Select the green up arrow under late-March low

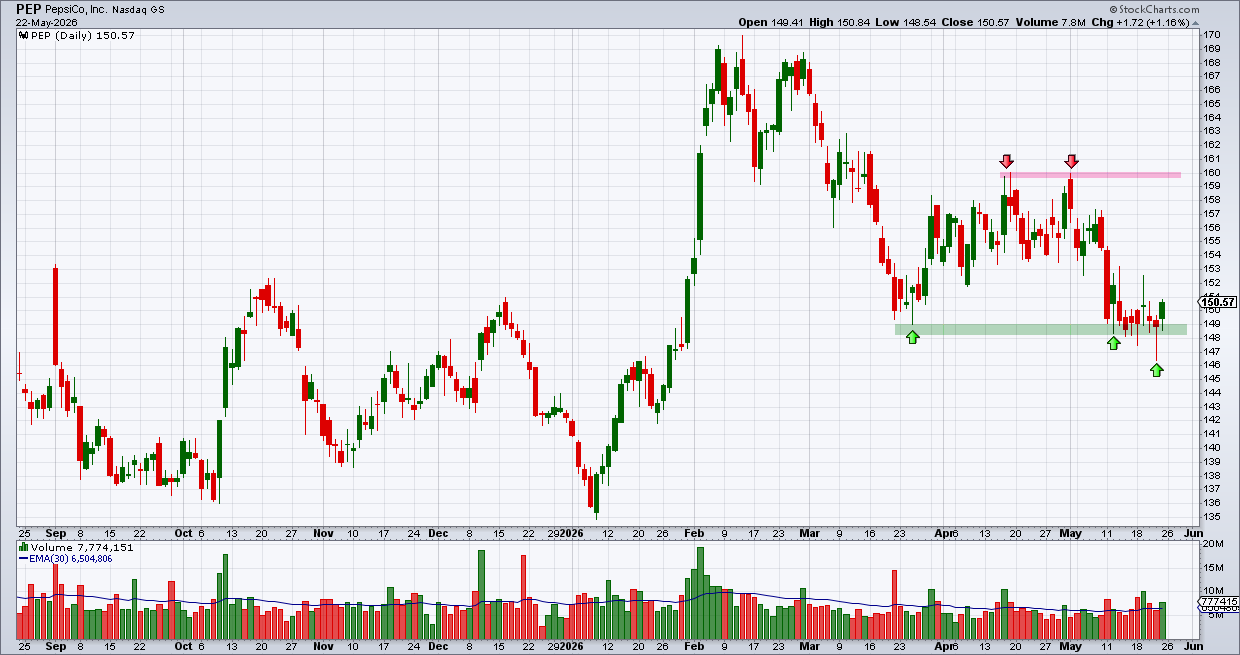pyautogui.click(x=912, y=338)
